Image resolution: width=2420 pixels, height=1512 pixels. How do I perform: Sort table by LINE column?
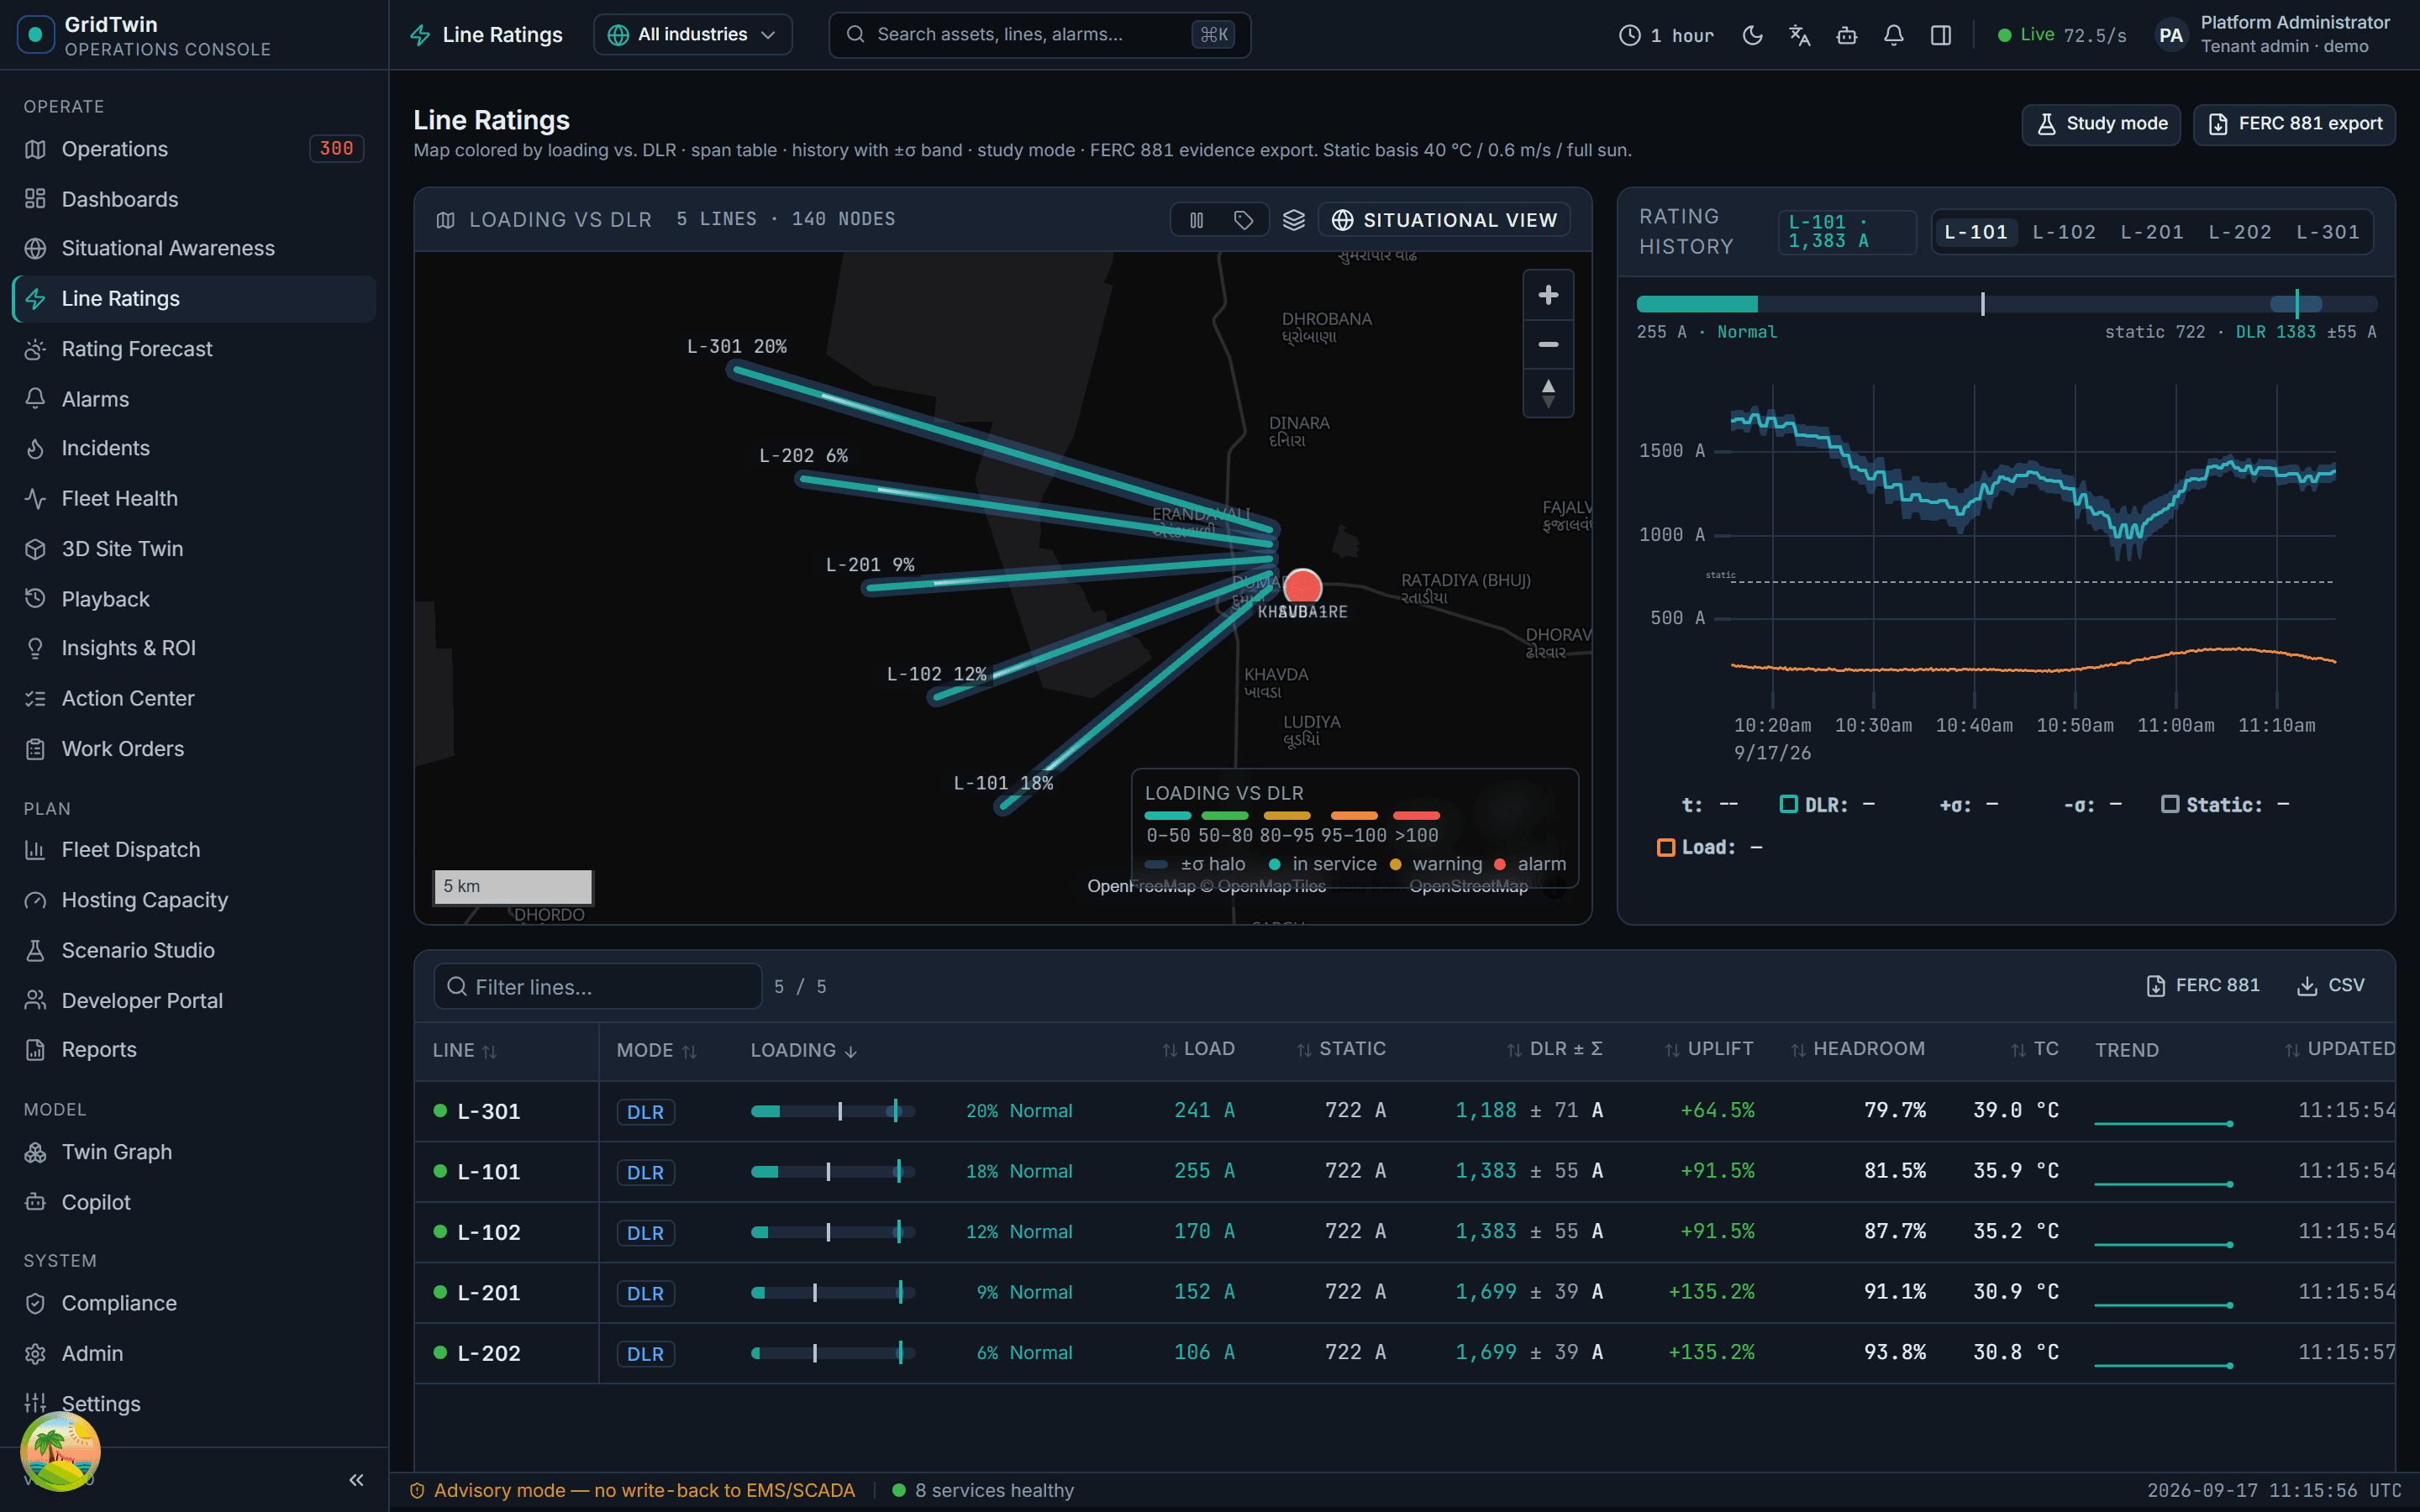tap(464, 1050)
